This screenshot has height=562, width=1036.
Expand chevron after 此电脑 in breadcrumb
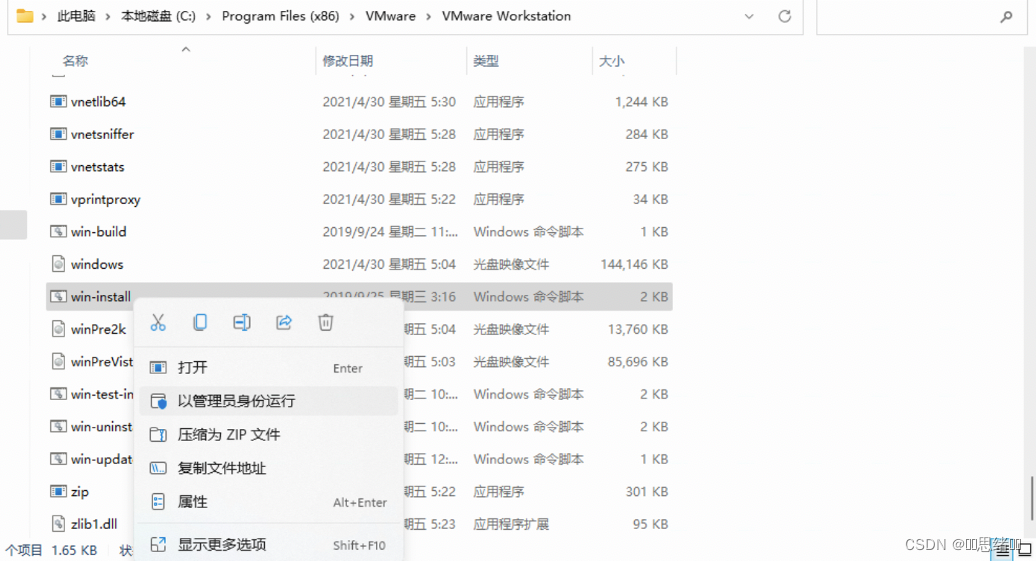109,17
